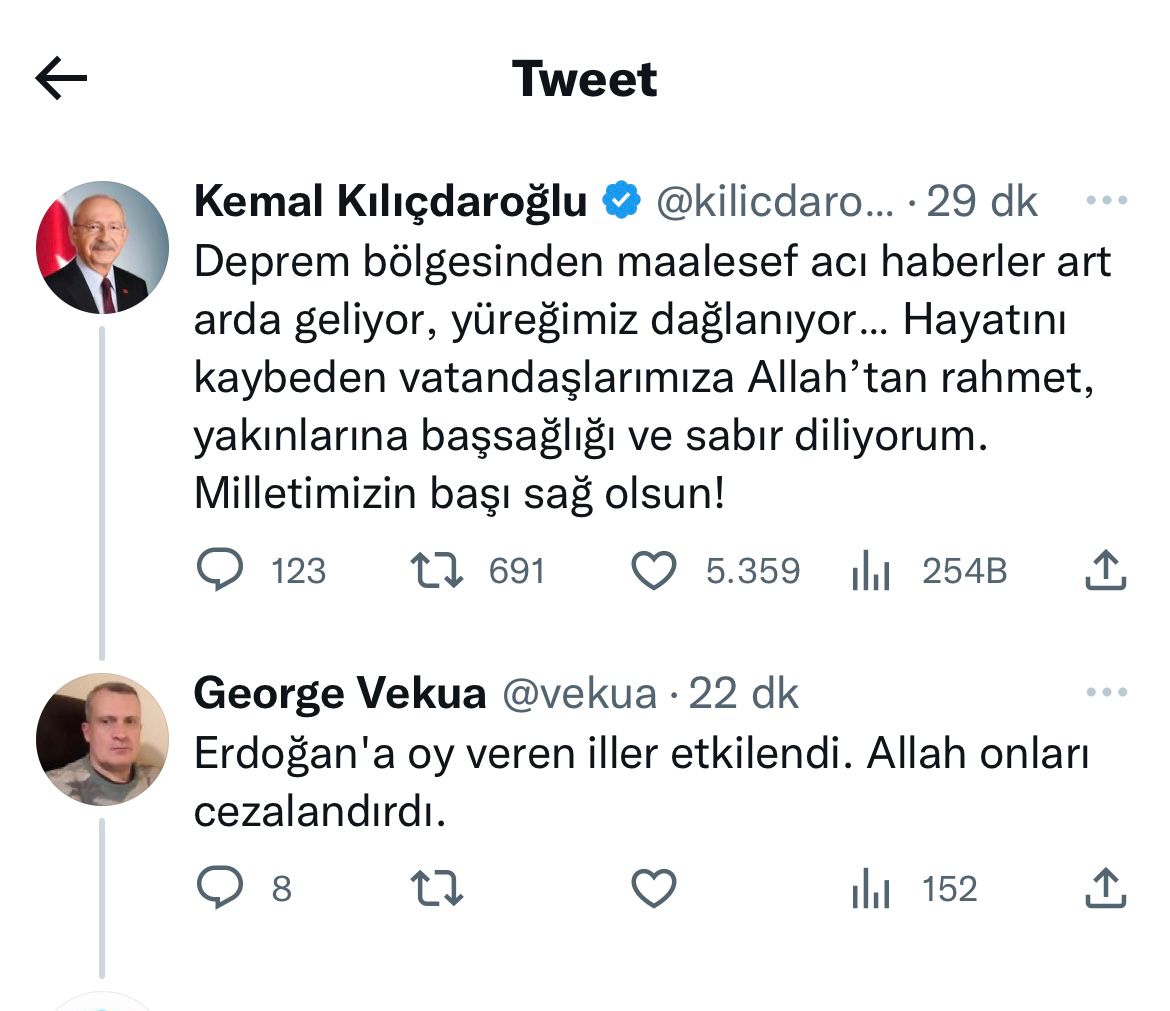Retweet Kemal Kılıçdaroğlu's tweet

[x=438, y=571]
